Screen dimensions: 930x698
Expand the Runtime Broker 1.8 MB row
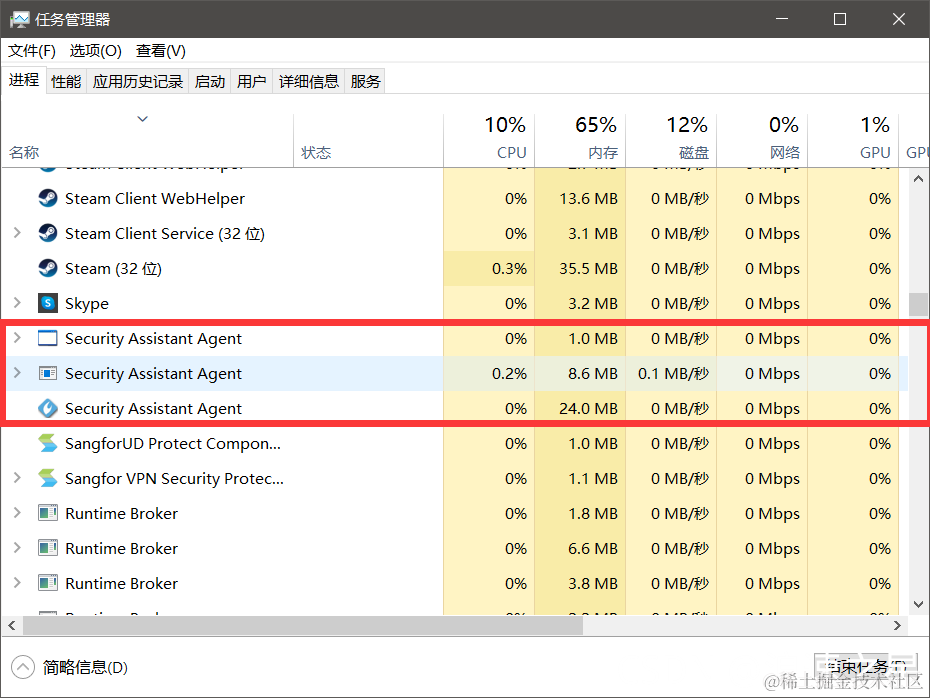17,513
